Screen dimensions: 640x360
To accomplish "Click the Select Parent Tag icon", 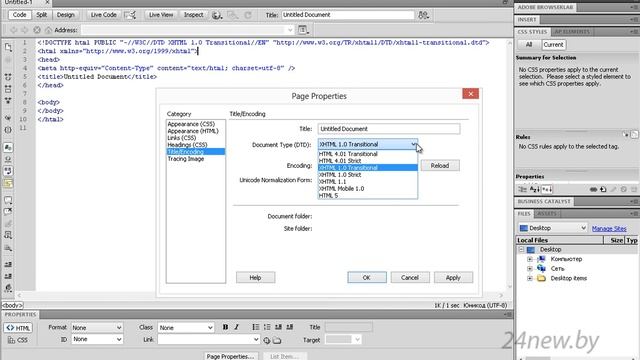I will pos(8,118).
